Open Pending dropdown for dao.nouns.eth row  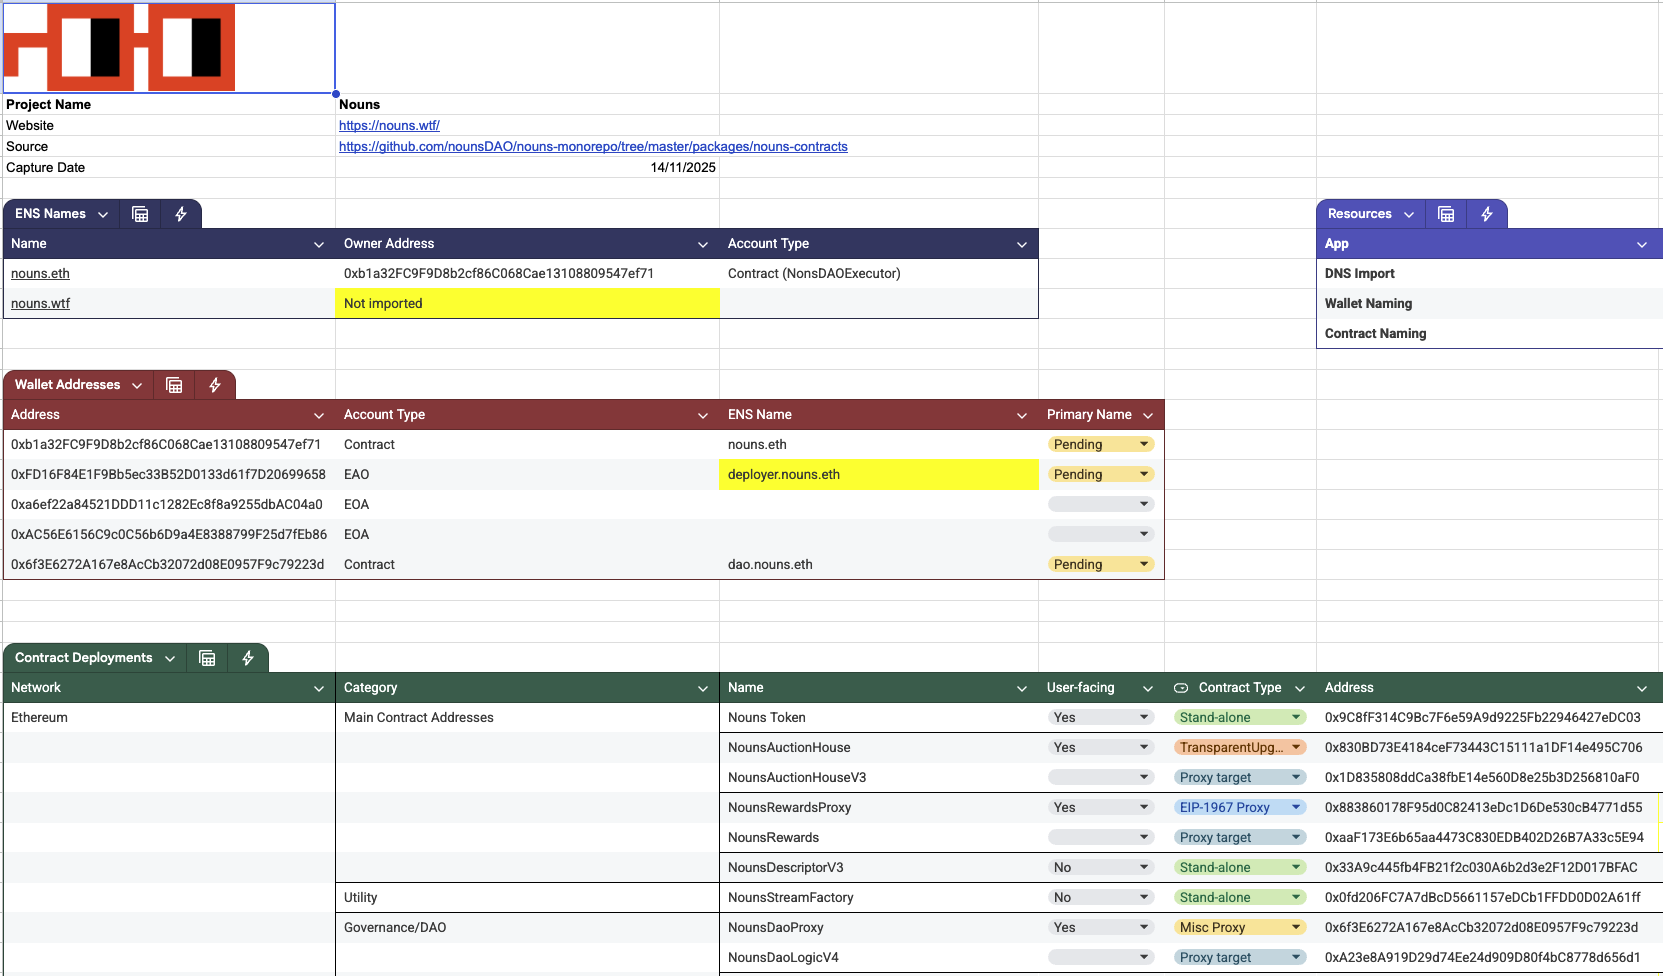(x=1101, y=565)
